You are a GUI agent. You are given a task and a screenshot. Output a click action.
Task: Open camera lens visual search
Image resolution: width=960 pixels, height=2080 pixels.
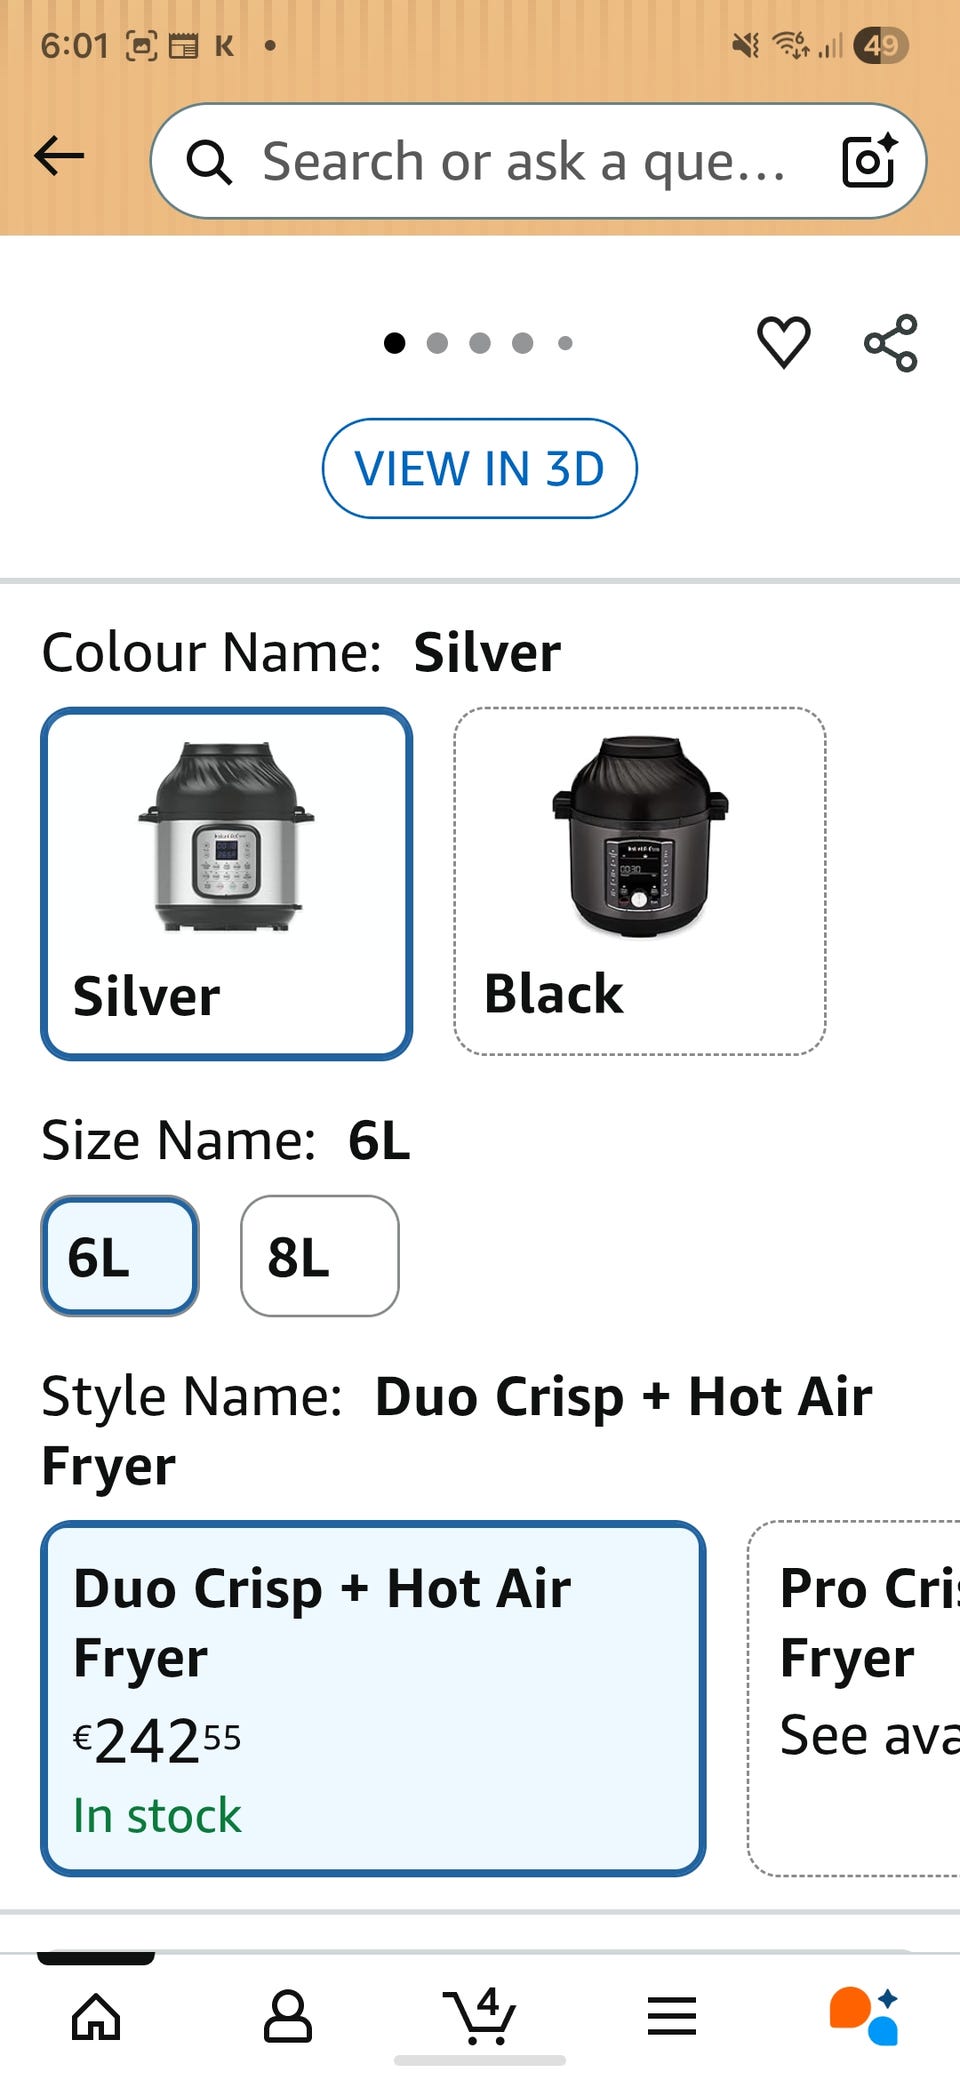click(x=868, y=161)
